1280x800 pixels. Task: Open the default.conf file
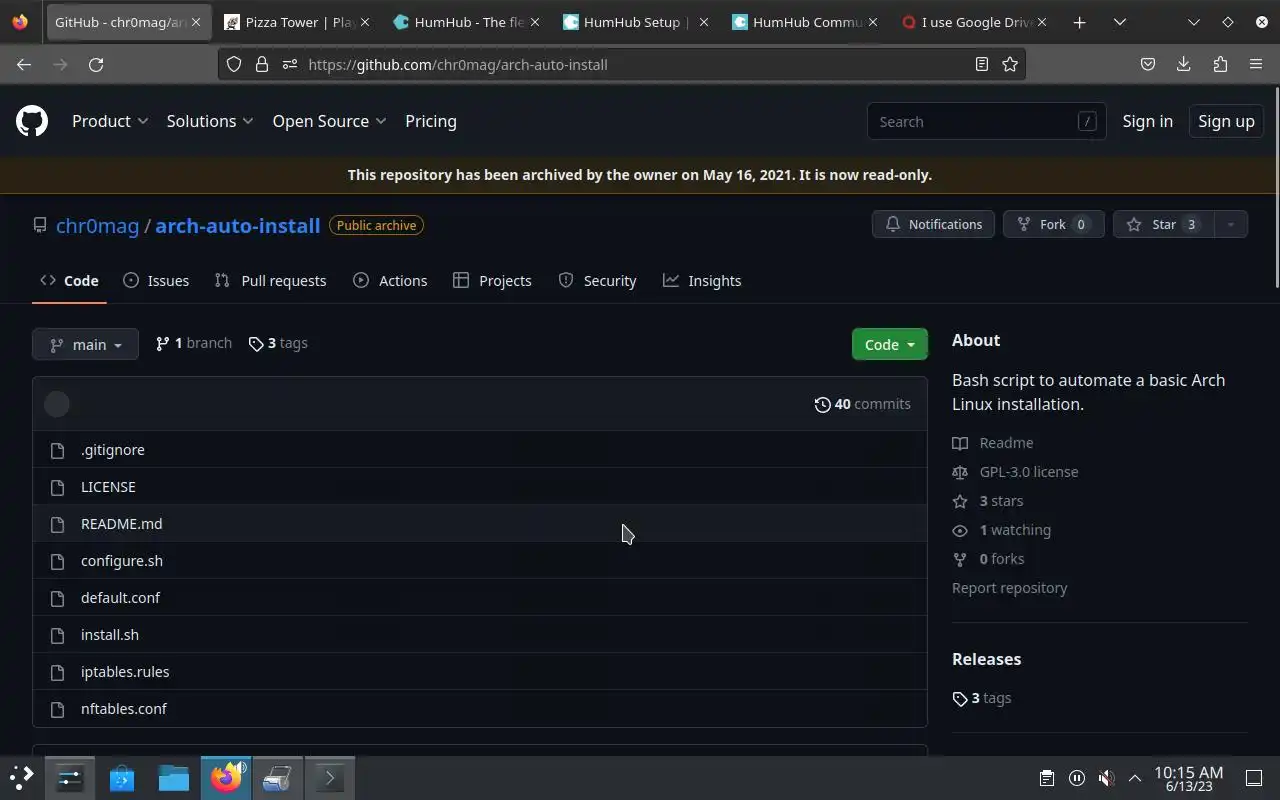120,598
